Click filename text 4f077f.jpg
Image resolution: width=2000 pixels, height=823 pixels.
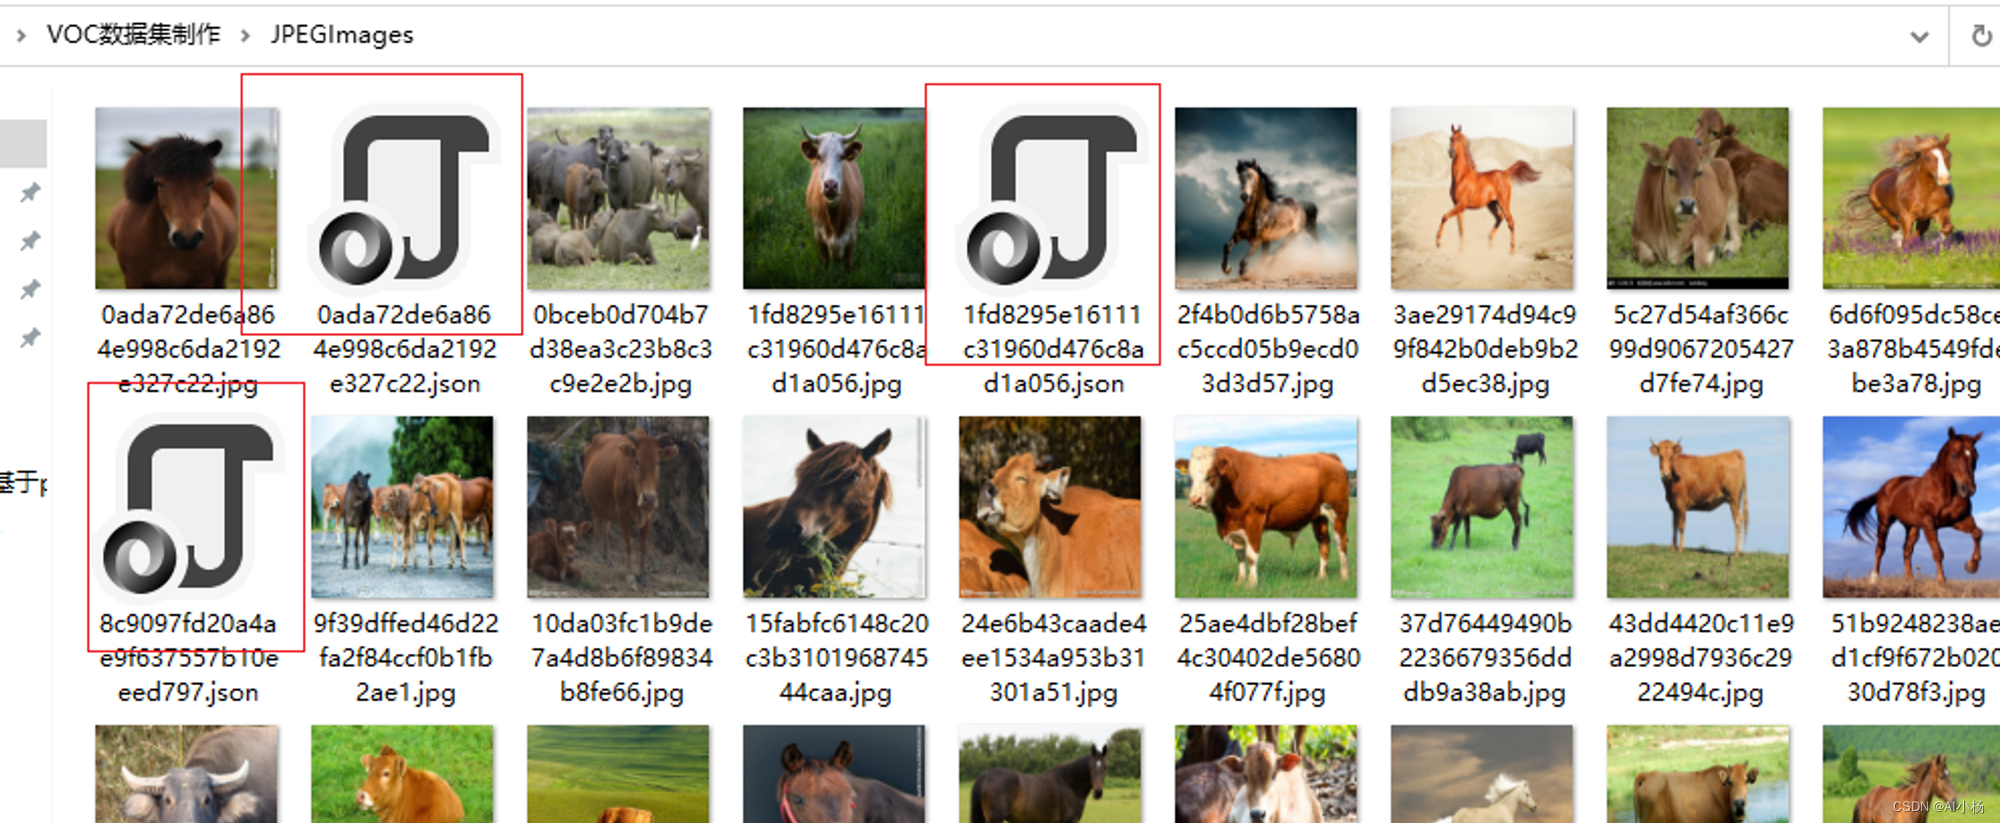(x=1267, y=693)
